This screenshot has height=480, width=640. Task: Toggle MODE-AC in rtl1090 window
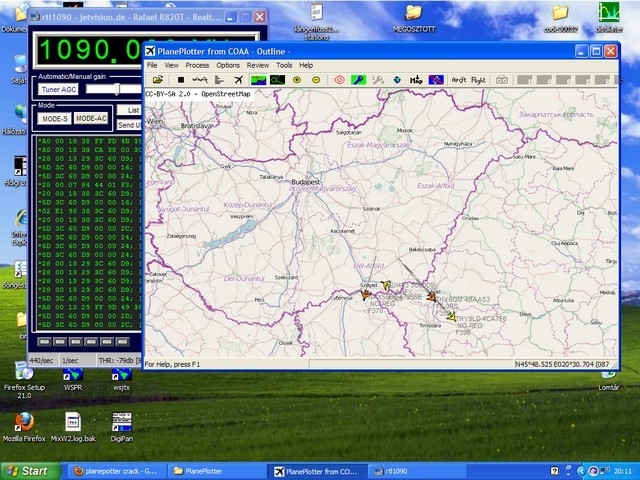pyautogui.click(x=91, y=119)
